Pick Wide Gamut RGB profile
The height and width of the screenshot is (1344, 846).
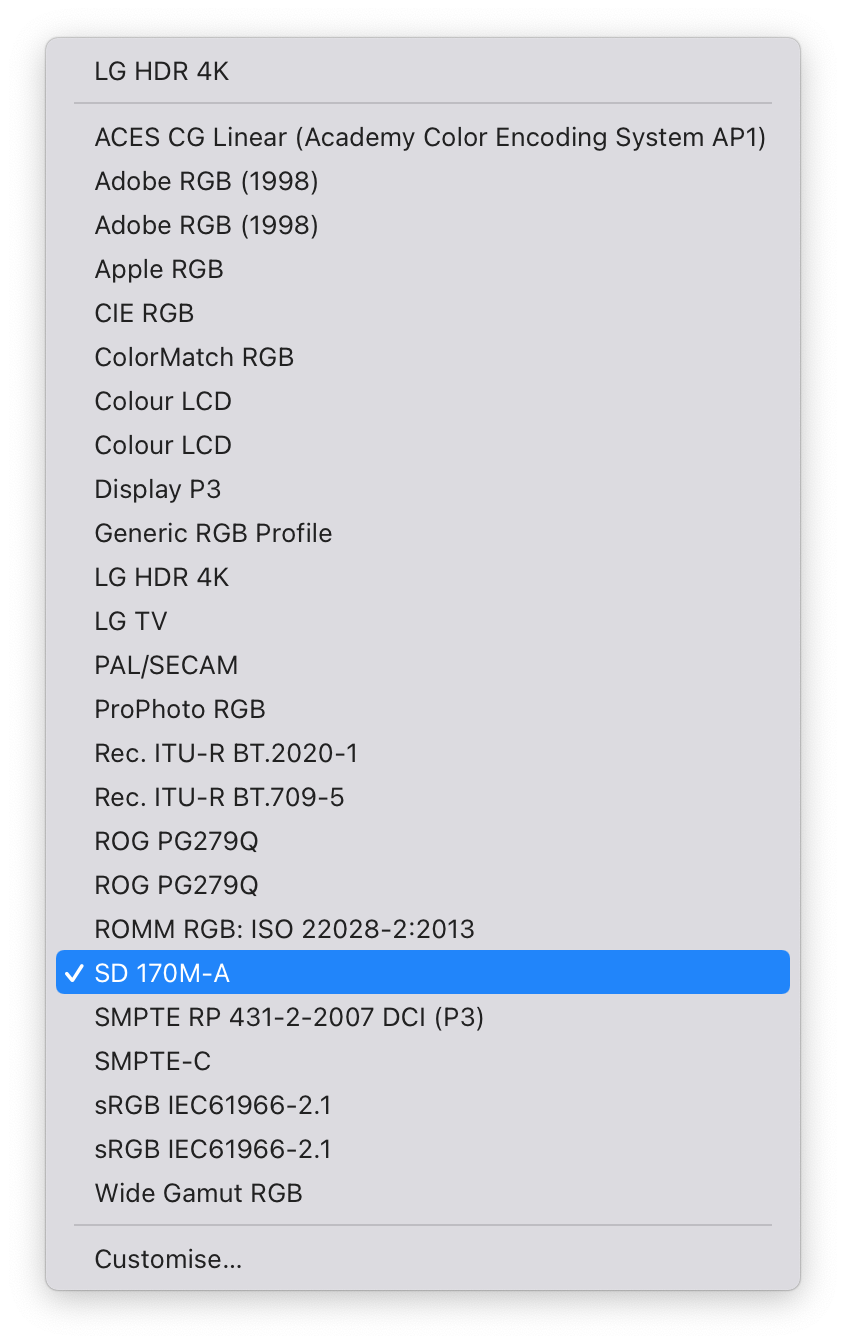click(198, 1193)
